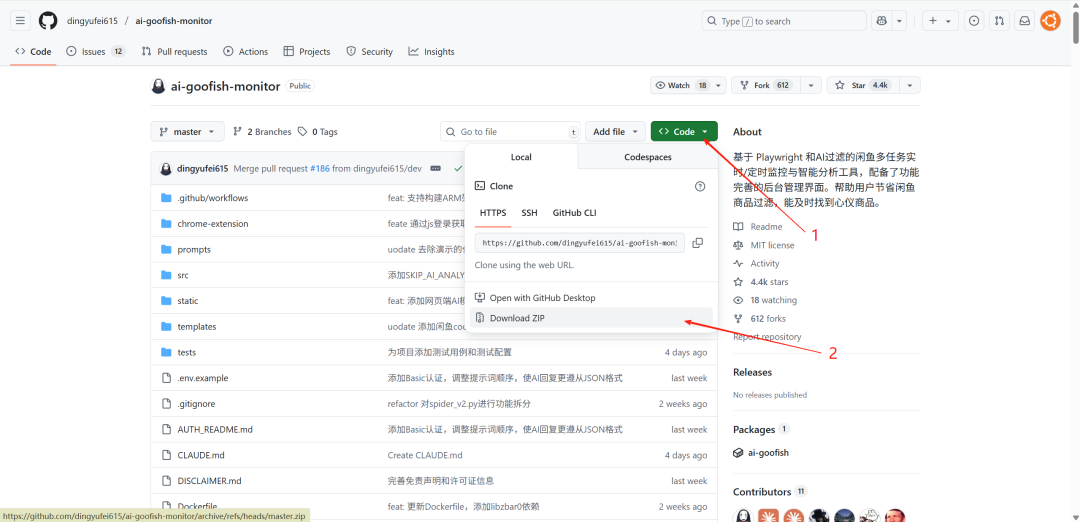Click the create new plus icon
This screenshot has height=522, width=1080.
(933, 21)
